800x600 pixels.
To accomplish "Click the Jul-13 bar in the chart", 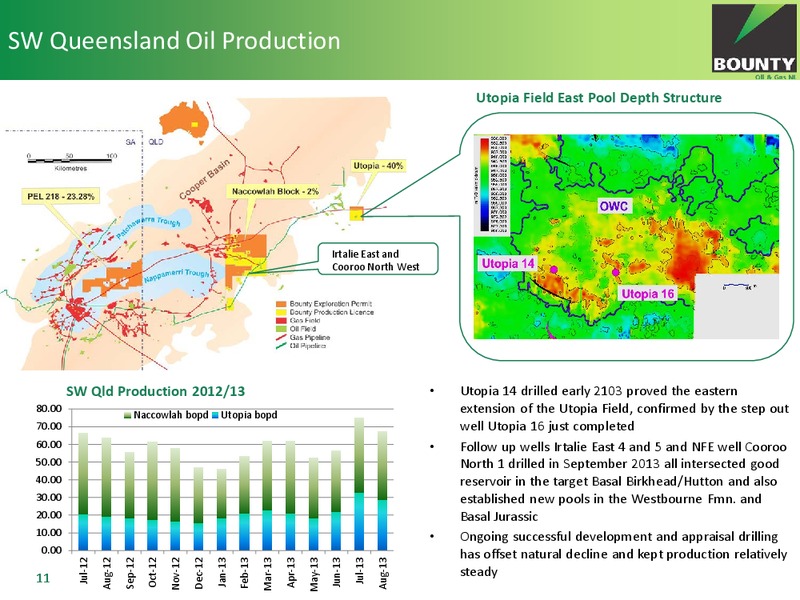I will click(359, 484).
